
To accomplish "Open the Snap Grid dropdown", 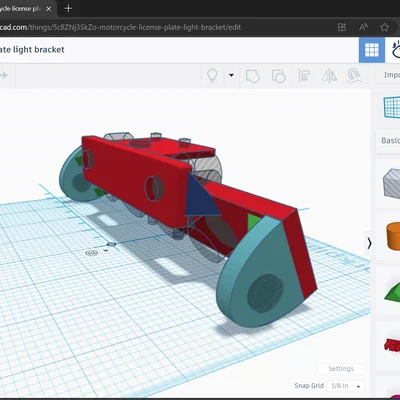I will [346, 386].
